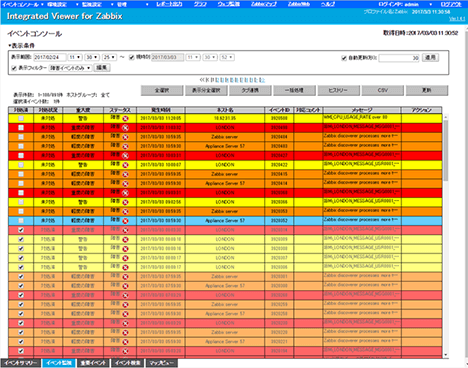This screenshot has width=468, height=368.
Task: Click failure icon for Appliance Server 57 05:59:30
Action: click(x=125, y=342)
